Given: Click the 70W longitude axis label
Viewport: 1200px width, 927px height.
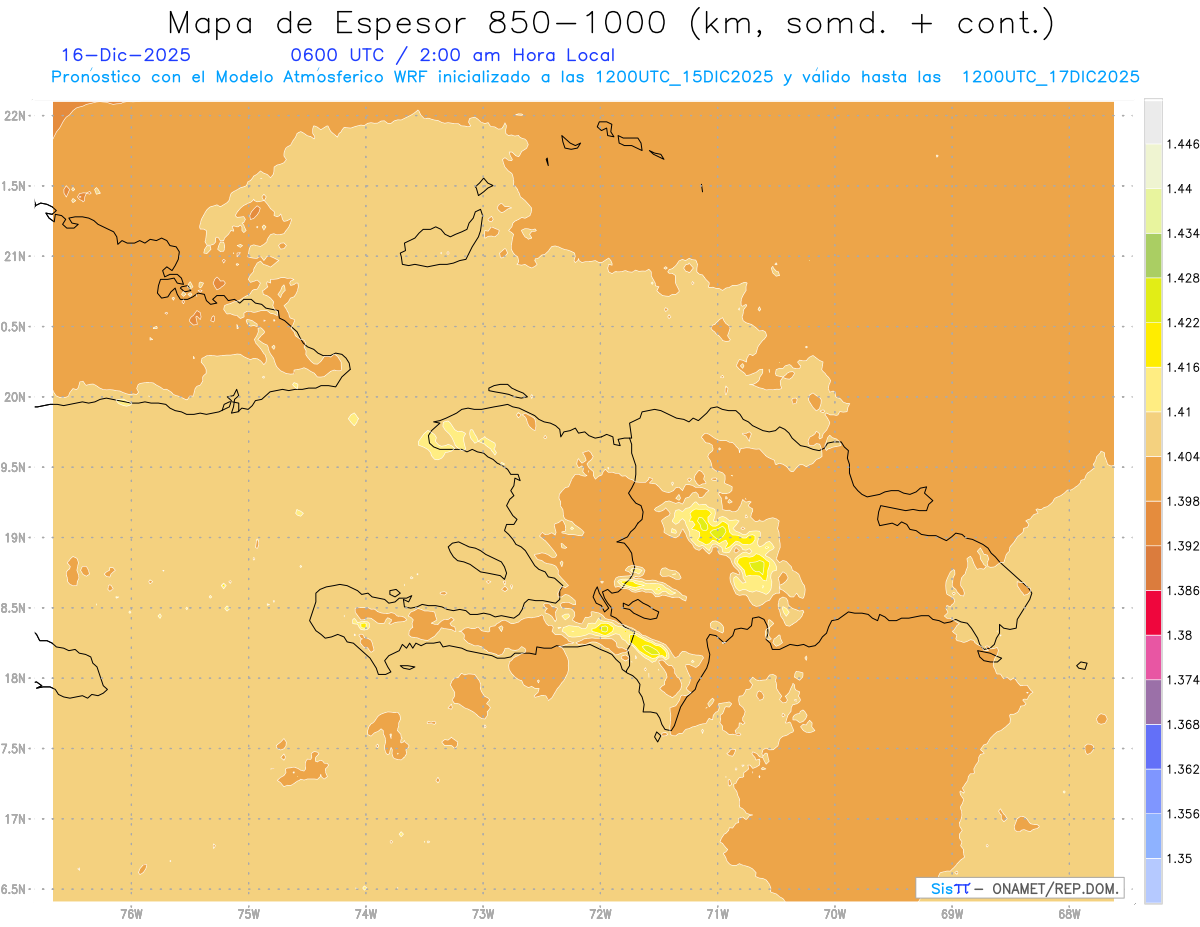Looking at the screenshot, I should tap(834, 913).
